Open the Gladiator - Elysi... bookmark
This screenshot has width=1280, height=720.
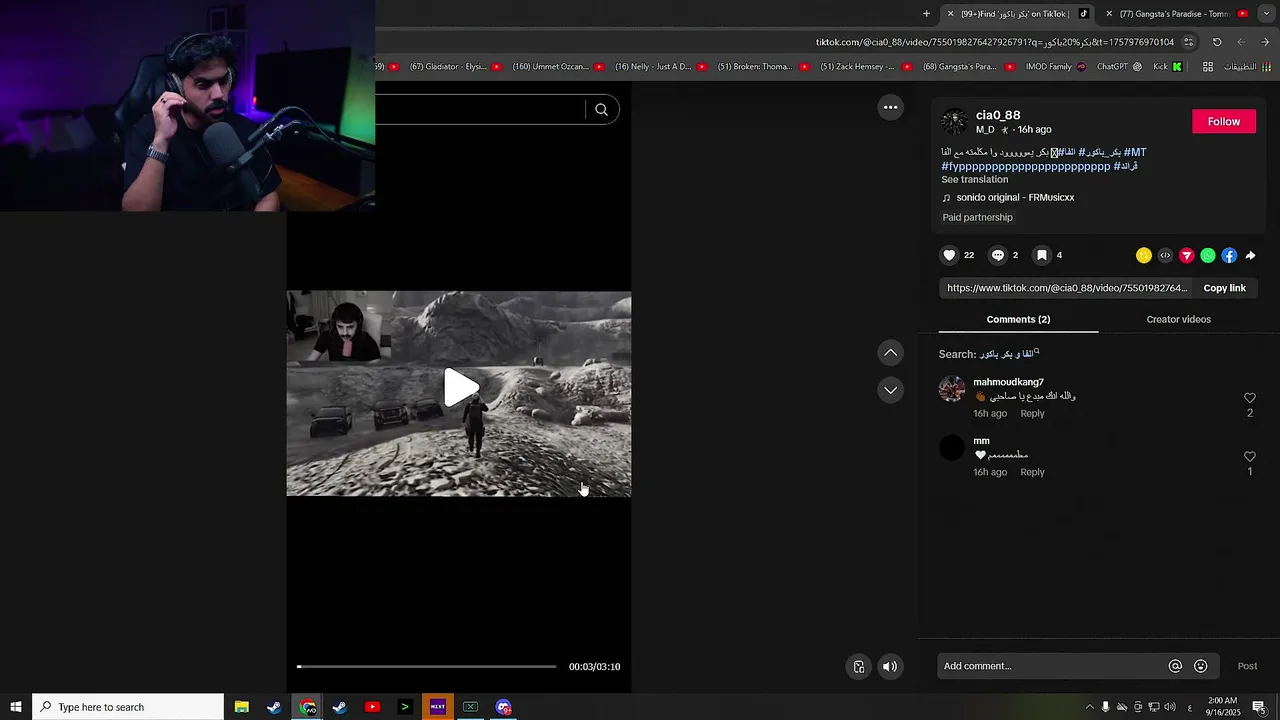click(x=456, y=67)
